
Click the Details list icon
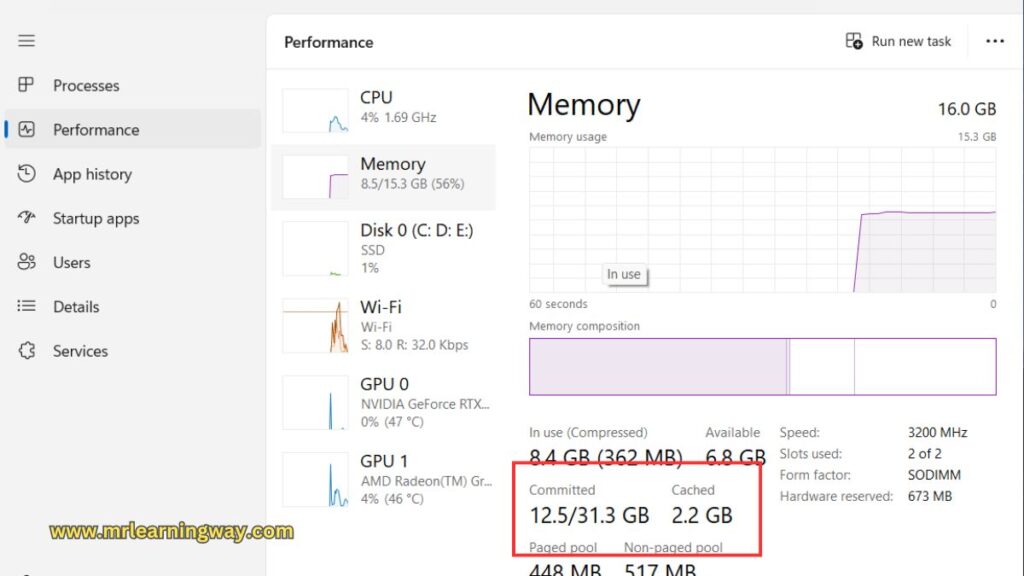click(x=27, y=307)
